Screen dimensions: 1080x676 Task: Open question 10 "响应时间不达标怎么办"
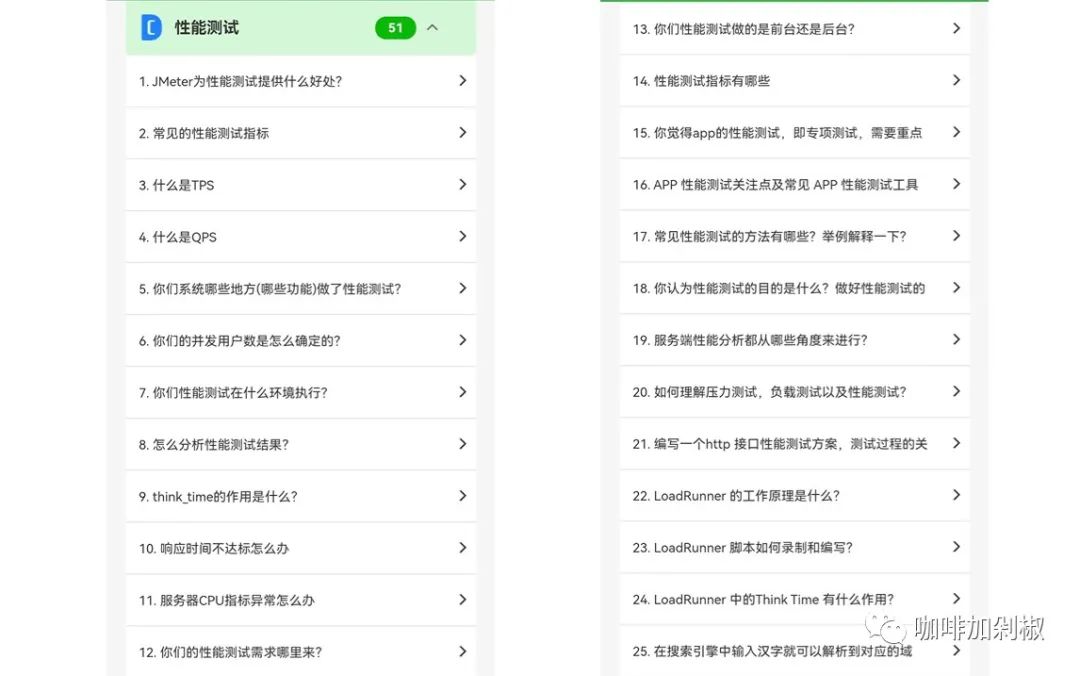[301, 549]
